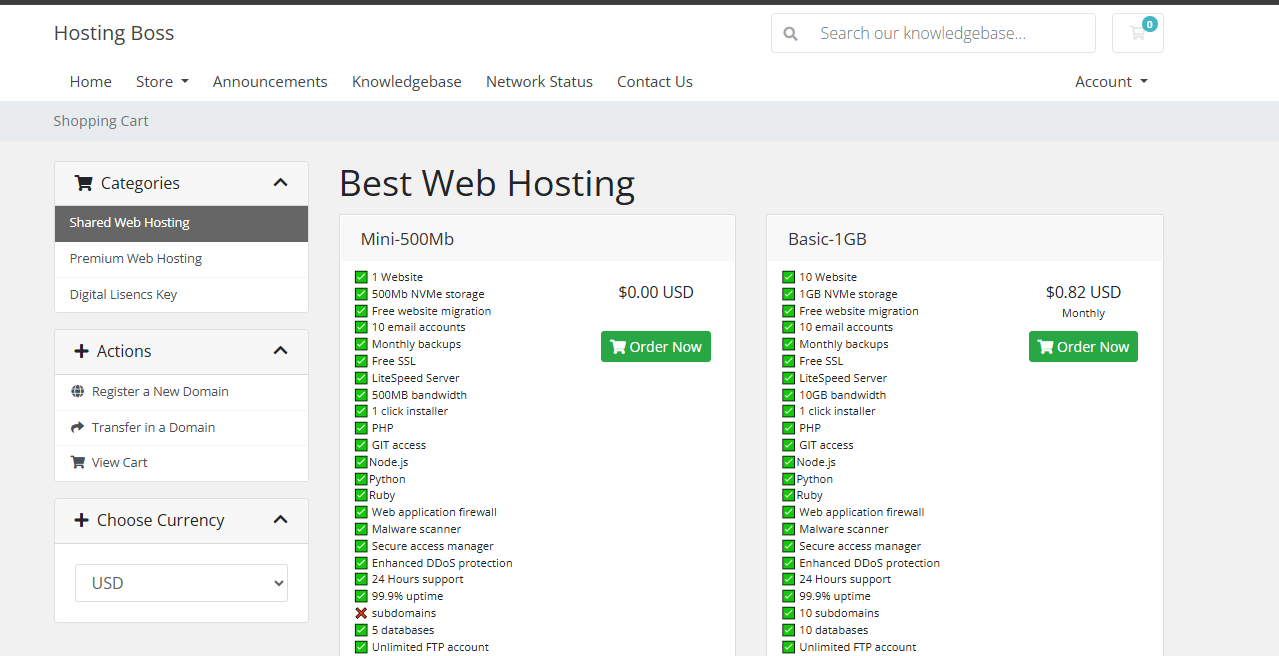Order the Mini-500Mb plan
The image size is (1279, 656).
click(x=656, y=347)
